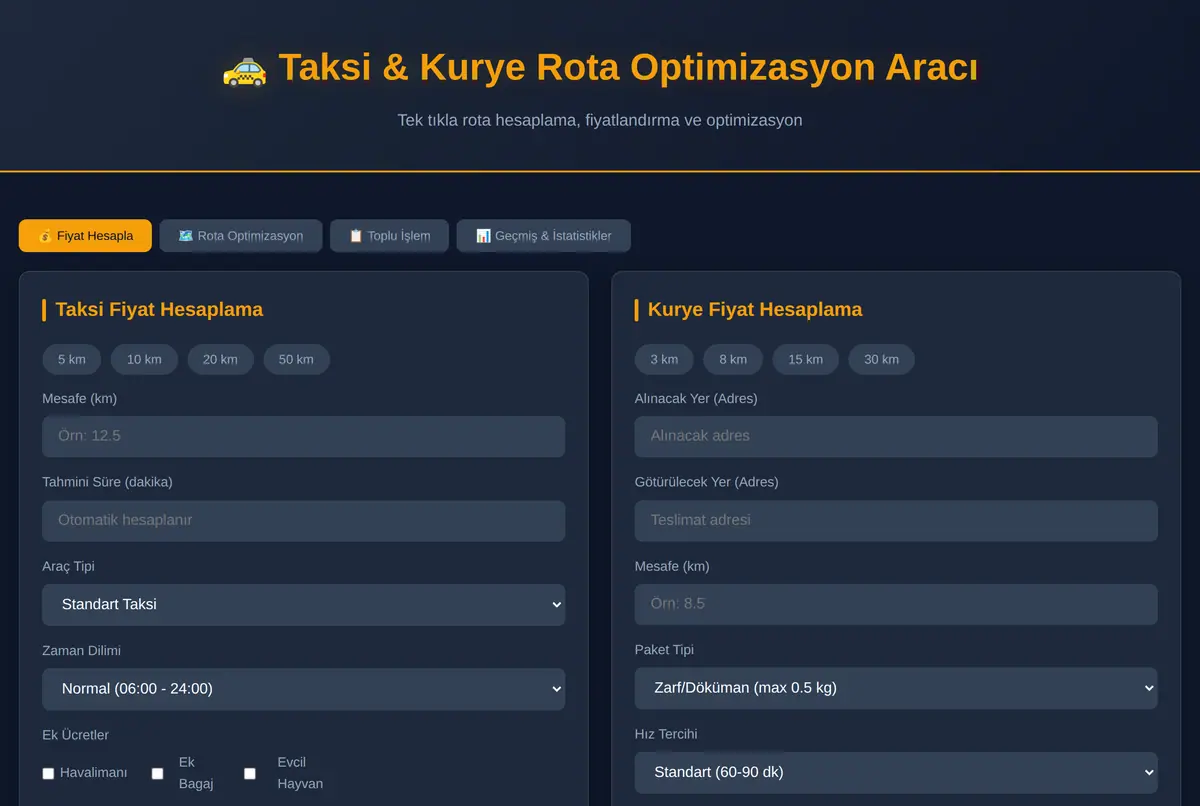Choose the 15 km courier preset

(805, 359)
